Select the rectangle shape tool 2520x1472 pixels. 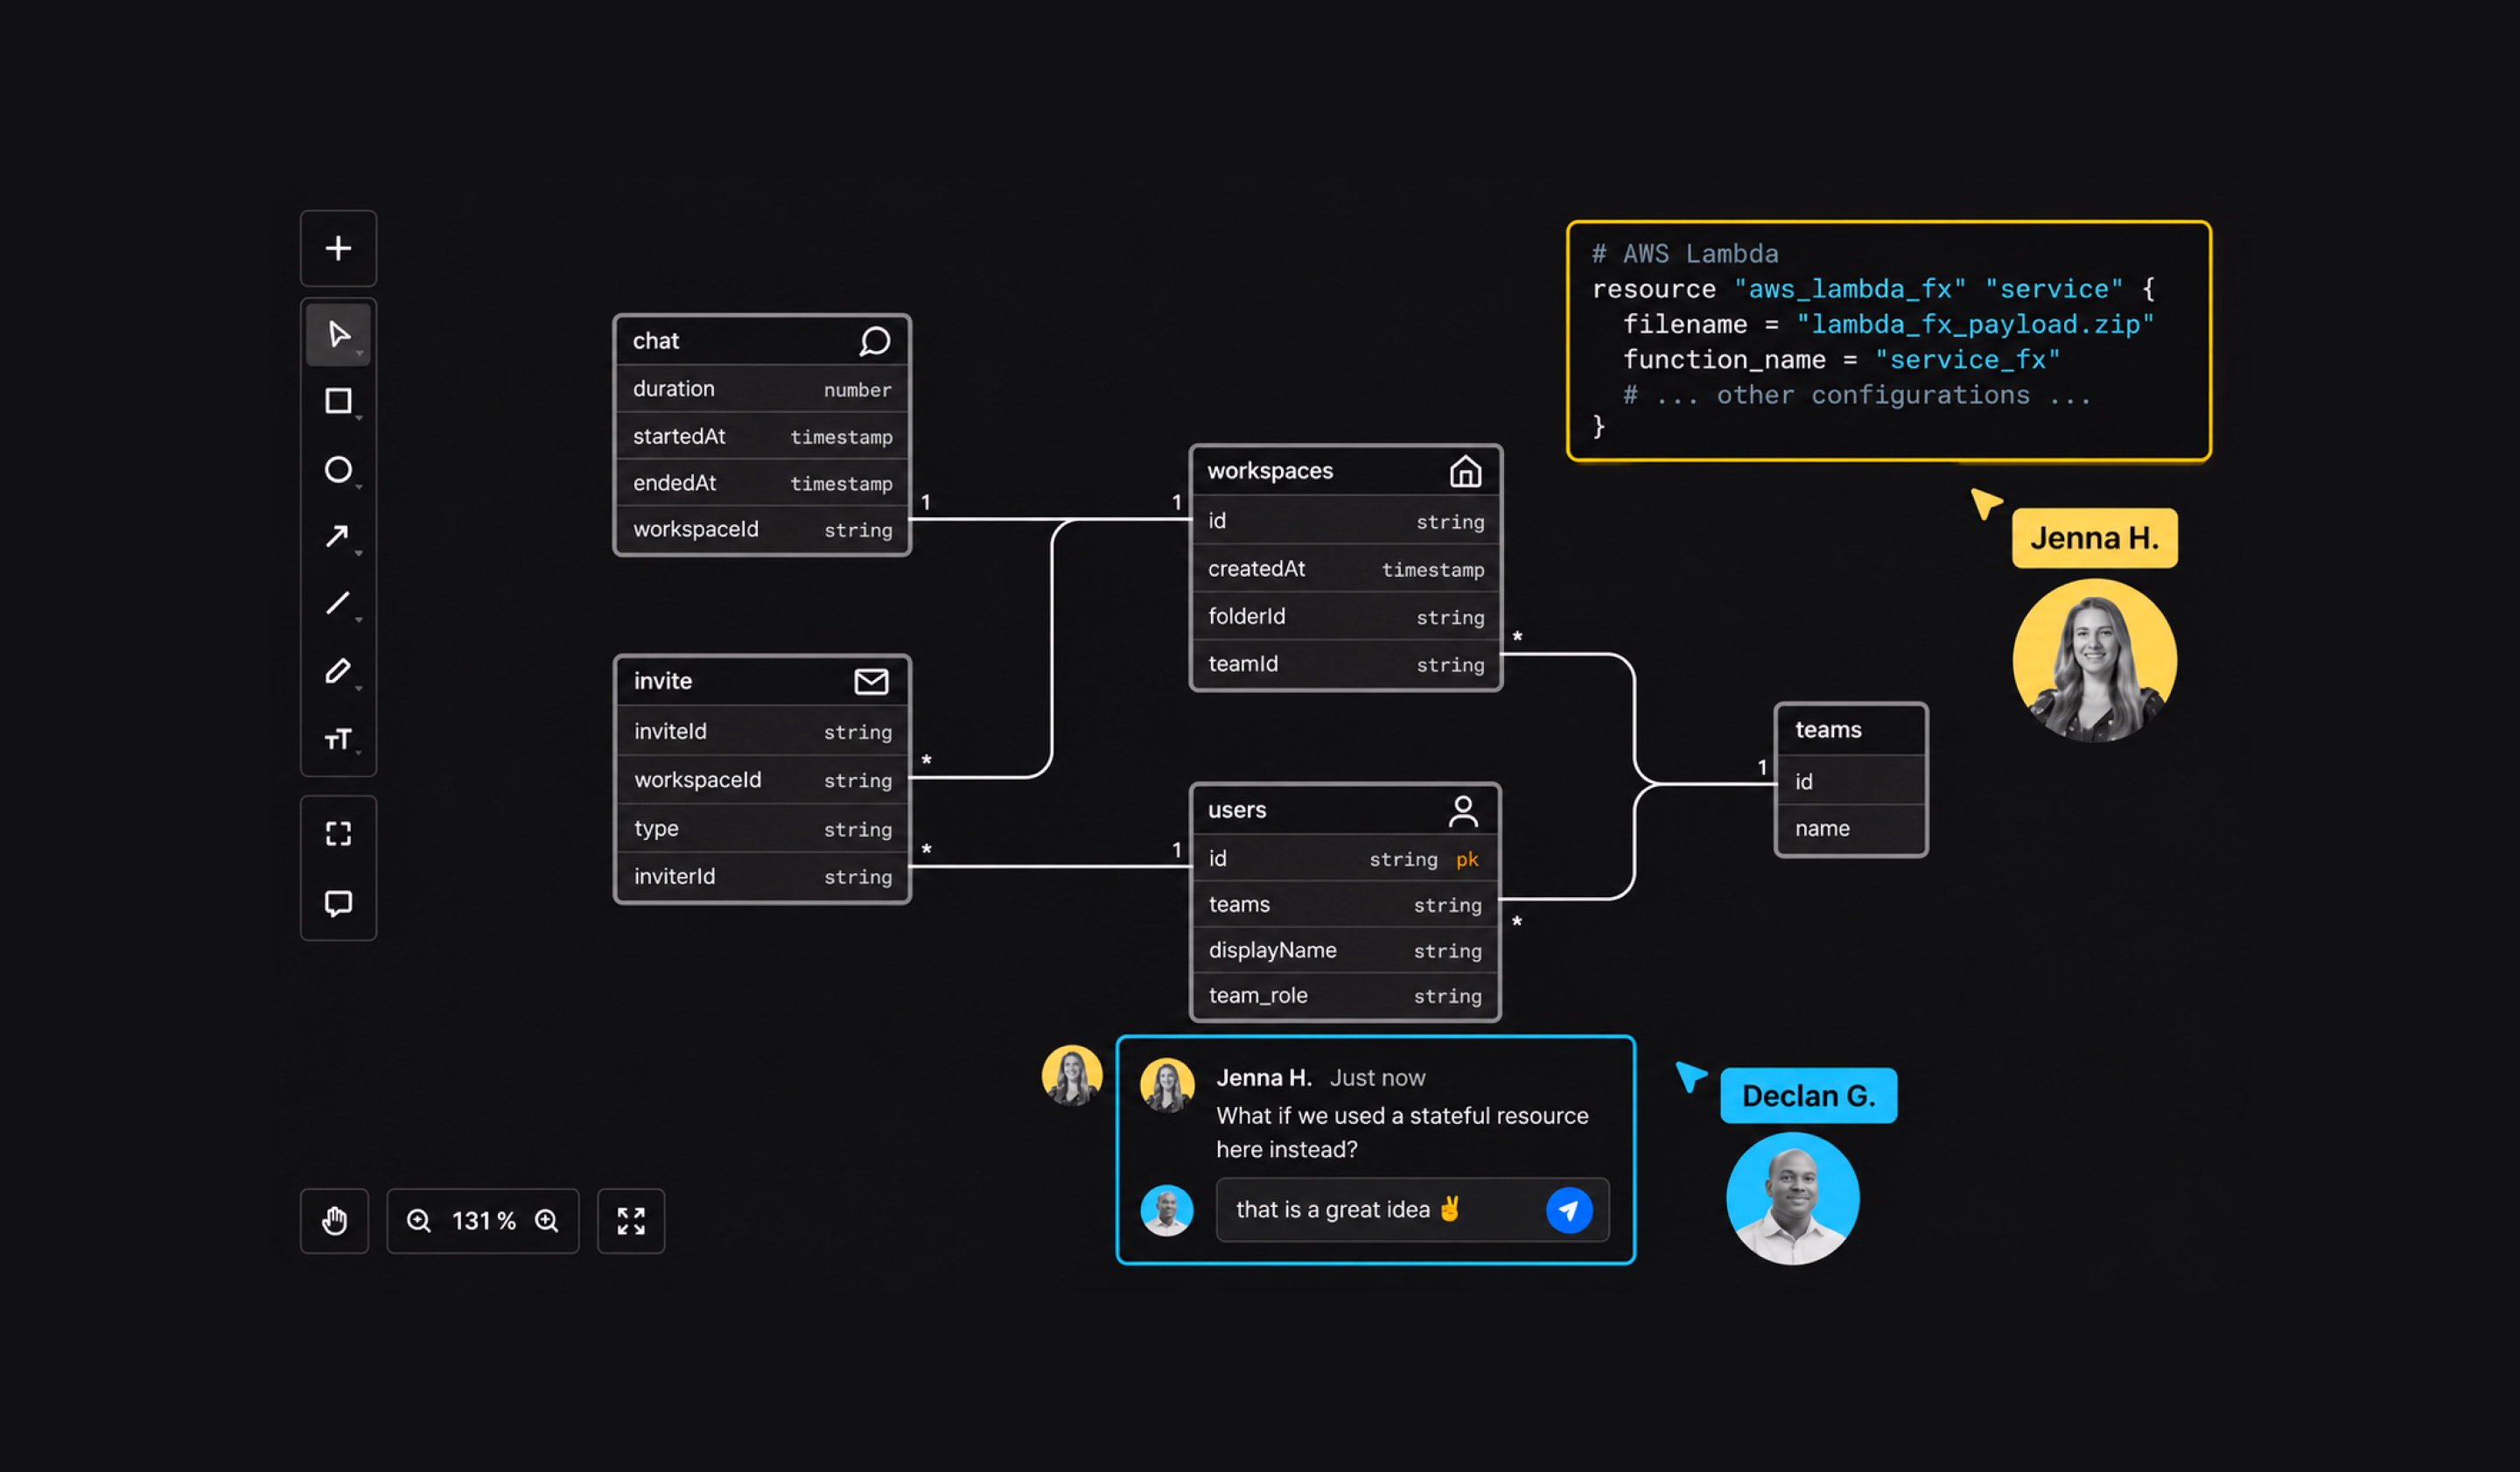pyautogui.click(x=338, y=401)
